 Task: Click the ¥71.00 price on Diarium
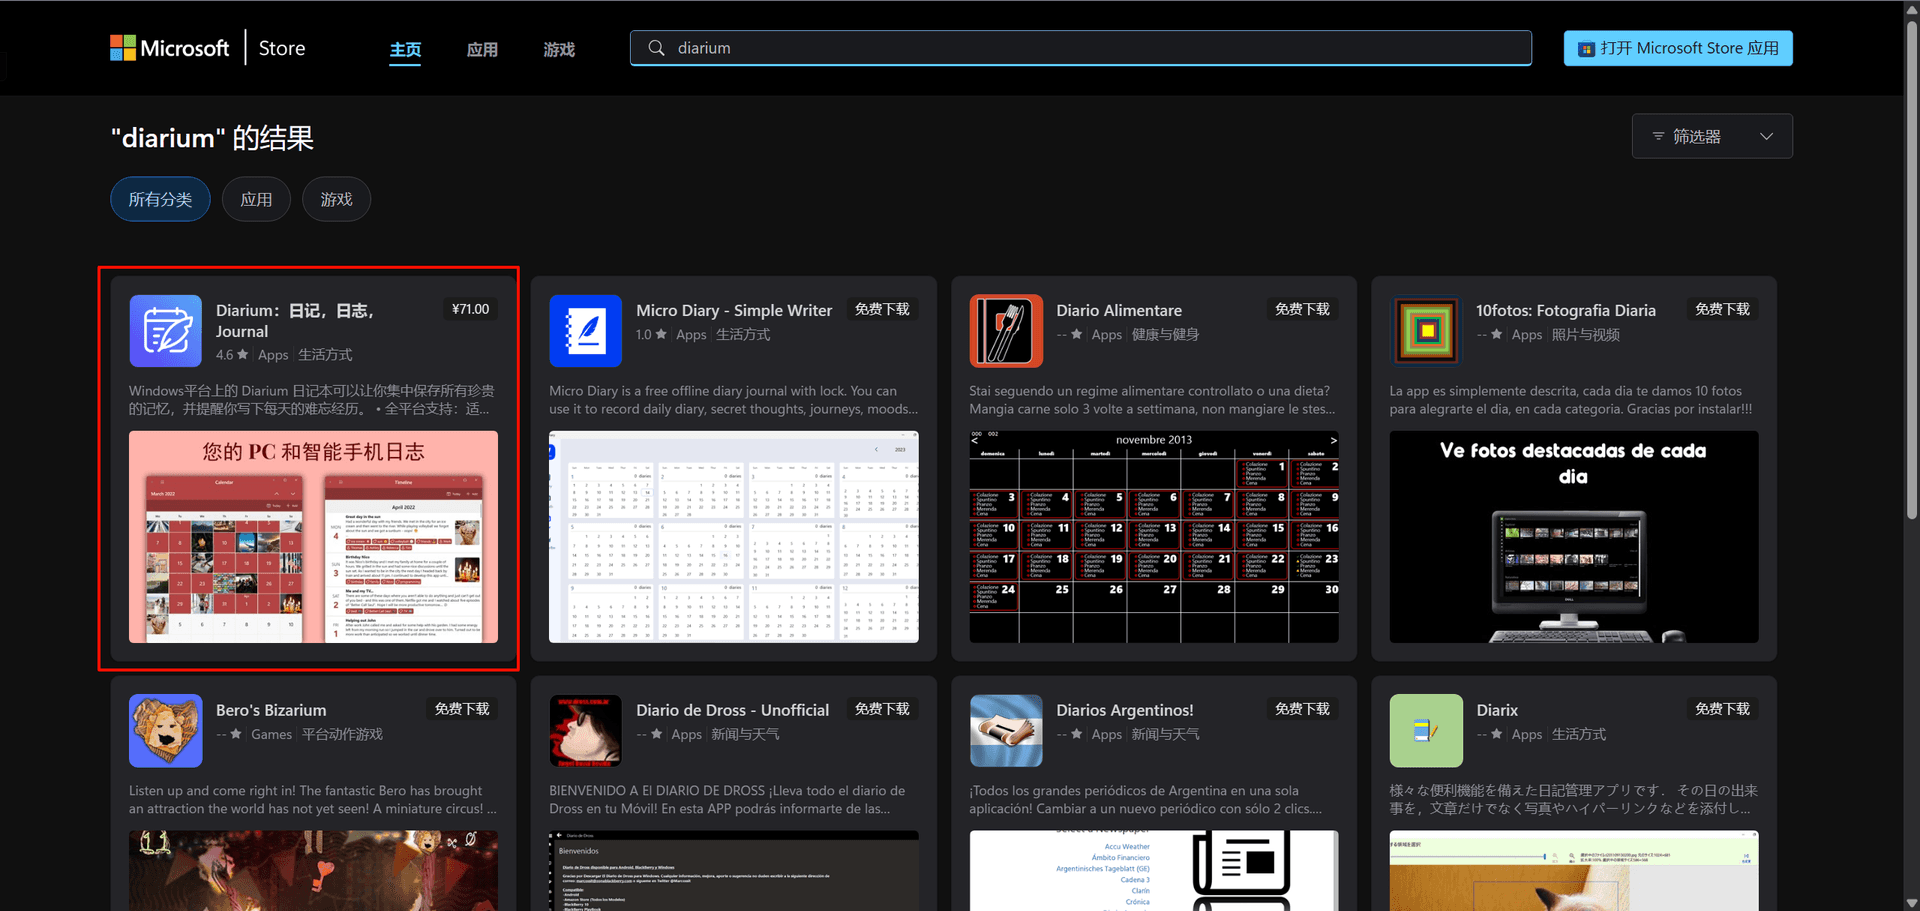[470, 309]
